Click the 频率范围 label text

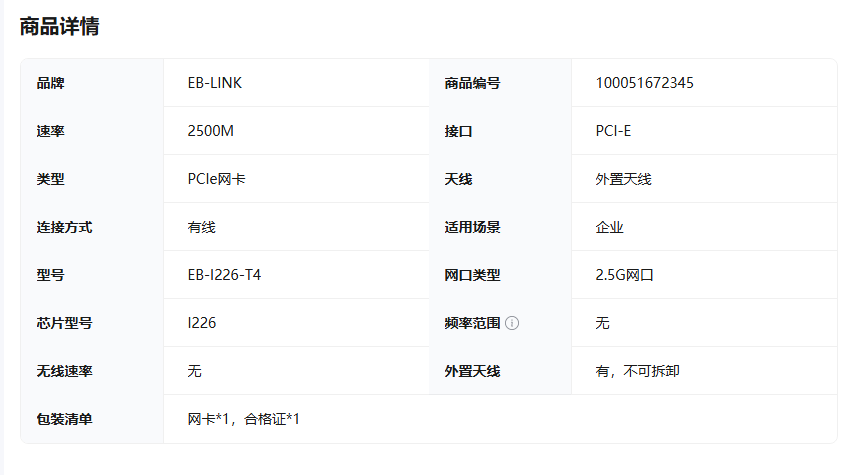[472, 323]
